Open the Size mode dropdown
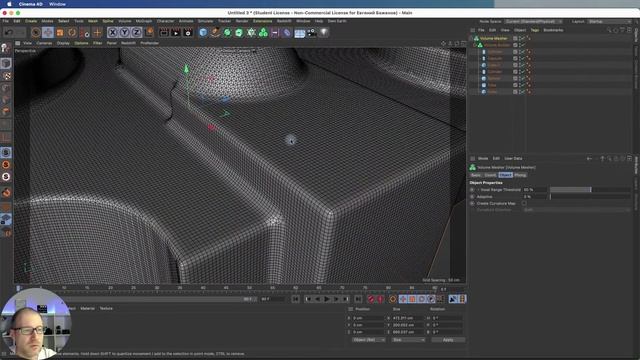640x360 pixels. tap(408, 340)
